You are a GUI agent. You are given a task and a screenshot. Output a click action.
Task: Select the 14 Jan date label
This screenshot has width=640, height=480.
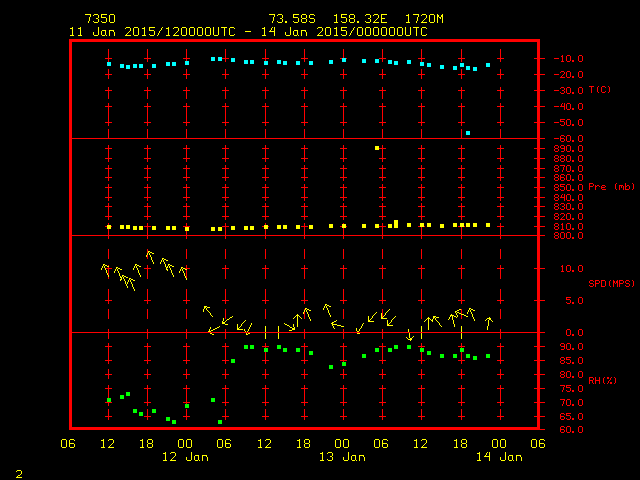tap(497, 457)
